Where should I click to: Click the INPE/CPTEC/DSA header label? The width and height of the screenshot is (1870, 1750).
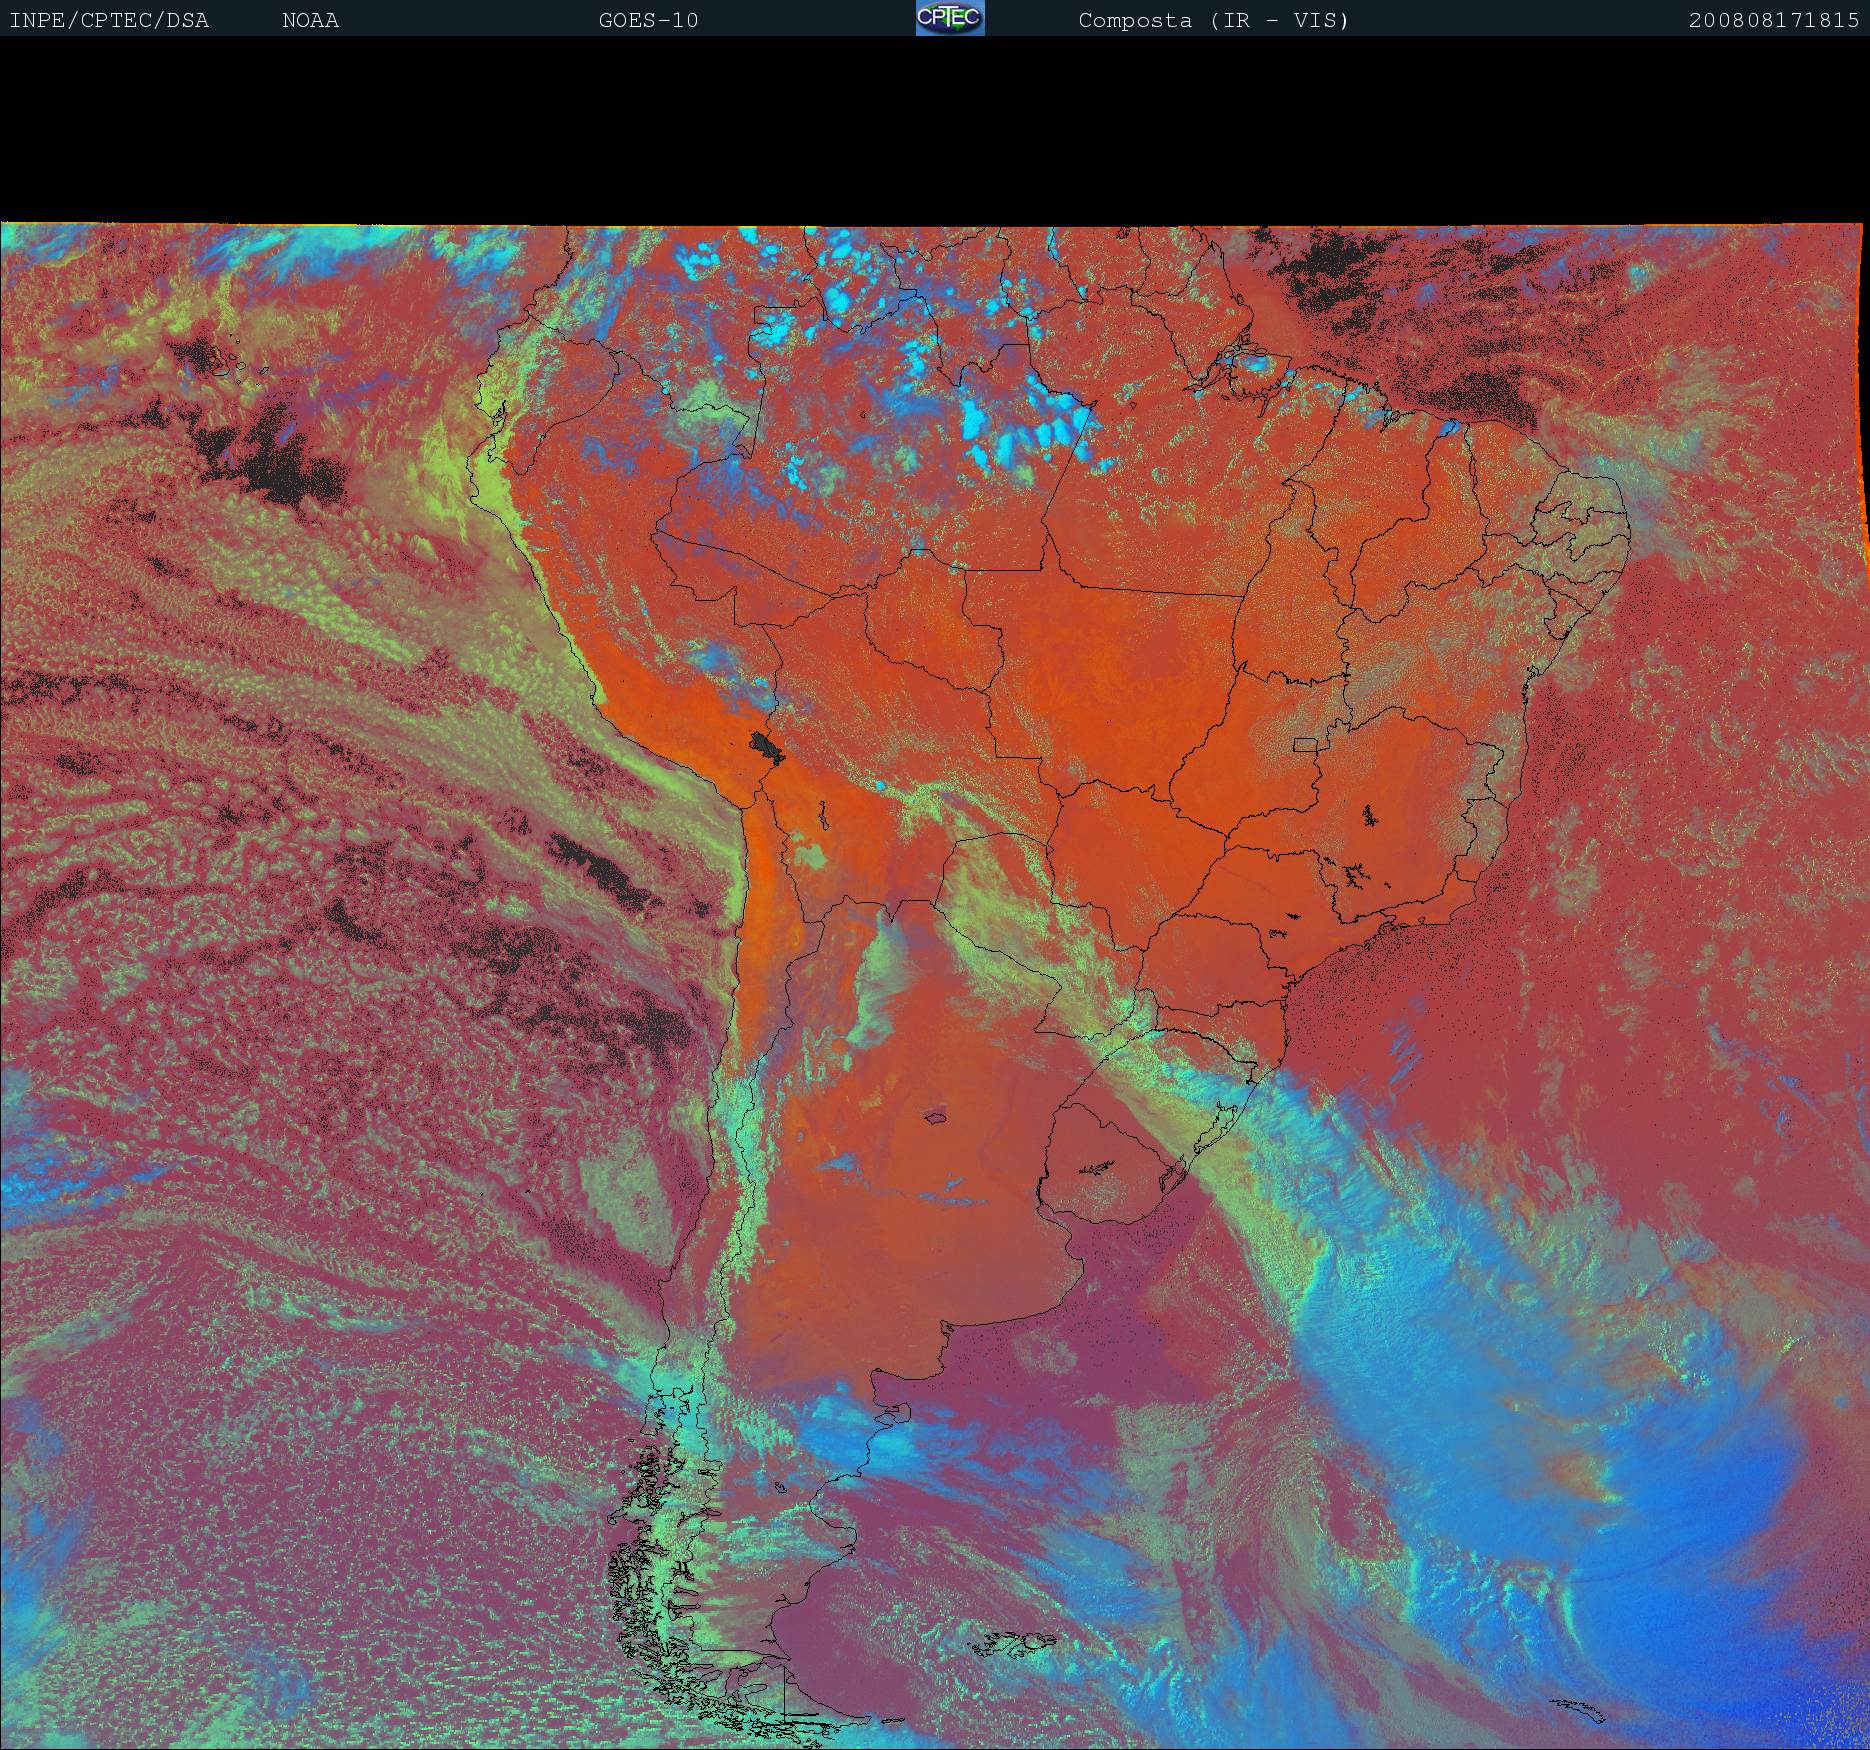tap(109, 20)
